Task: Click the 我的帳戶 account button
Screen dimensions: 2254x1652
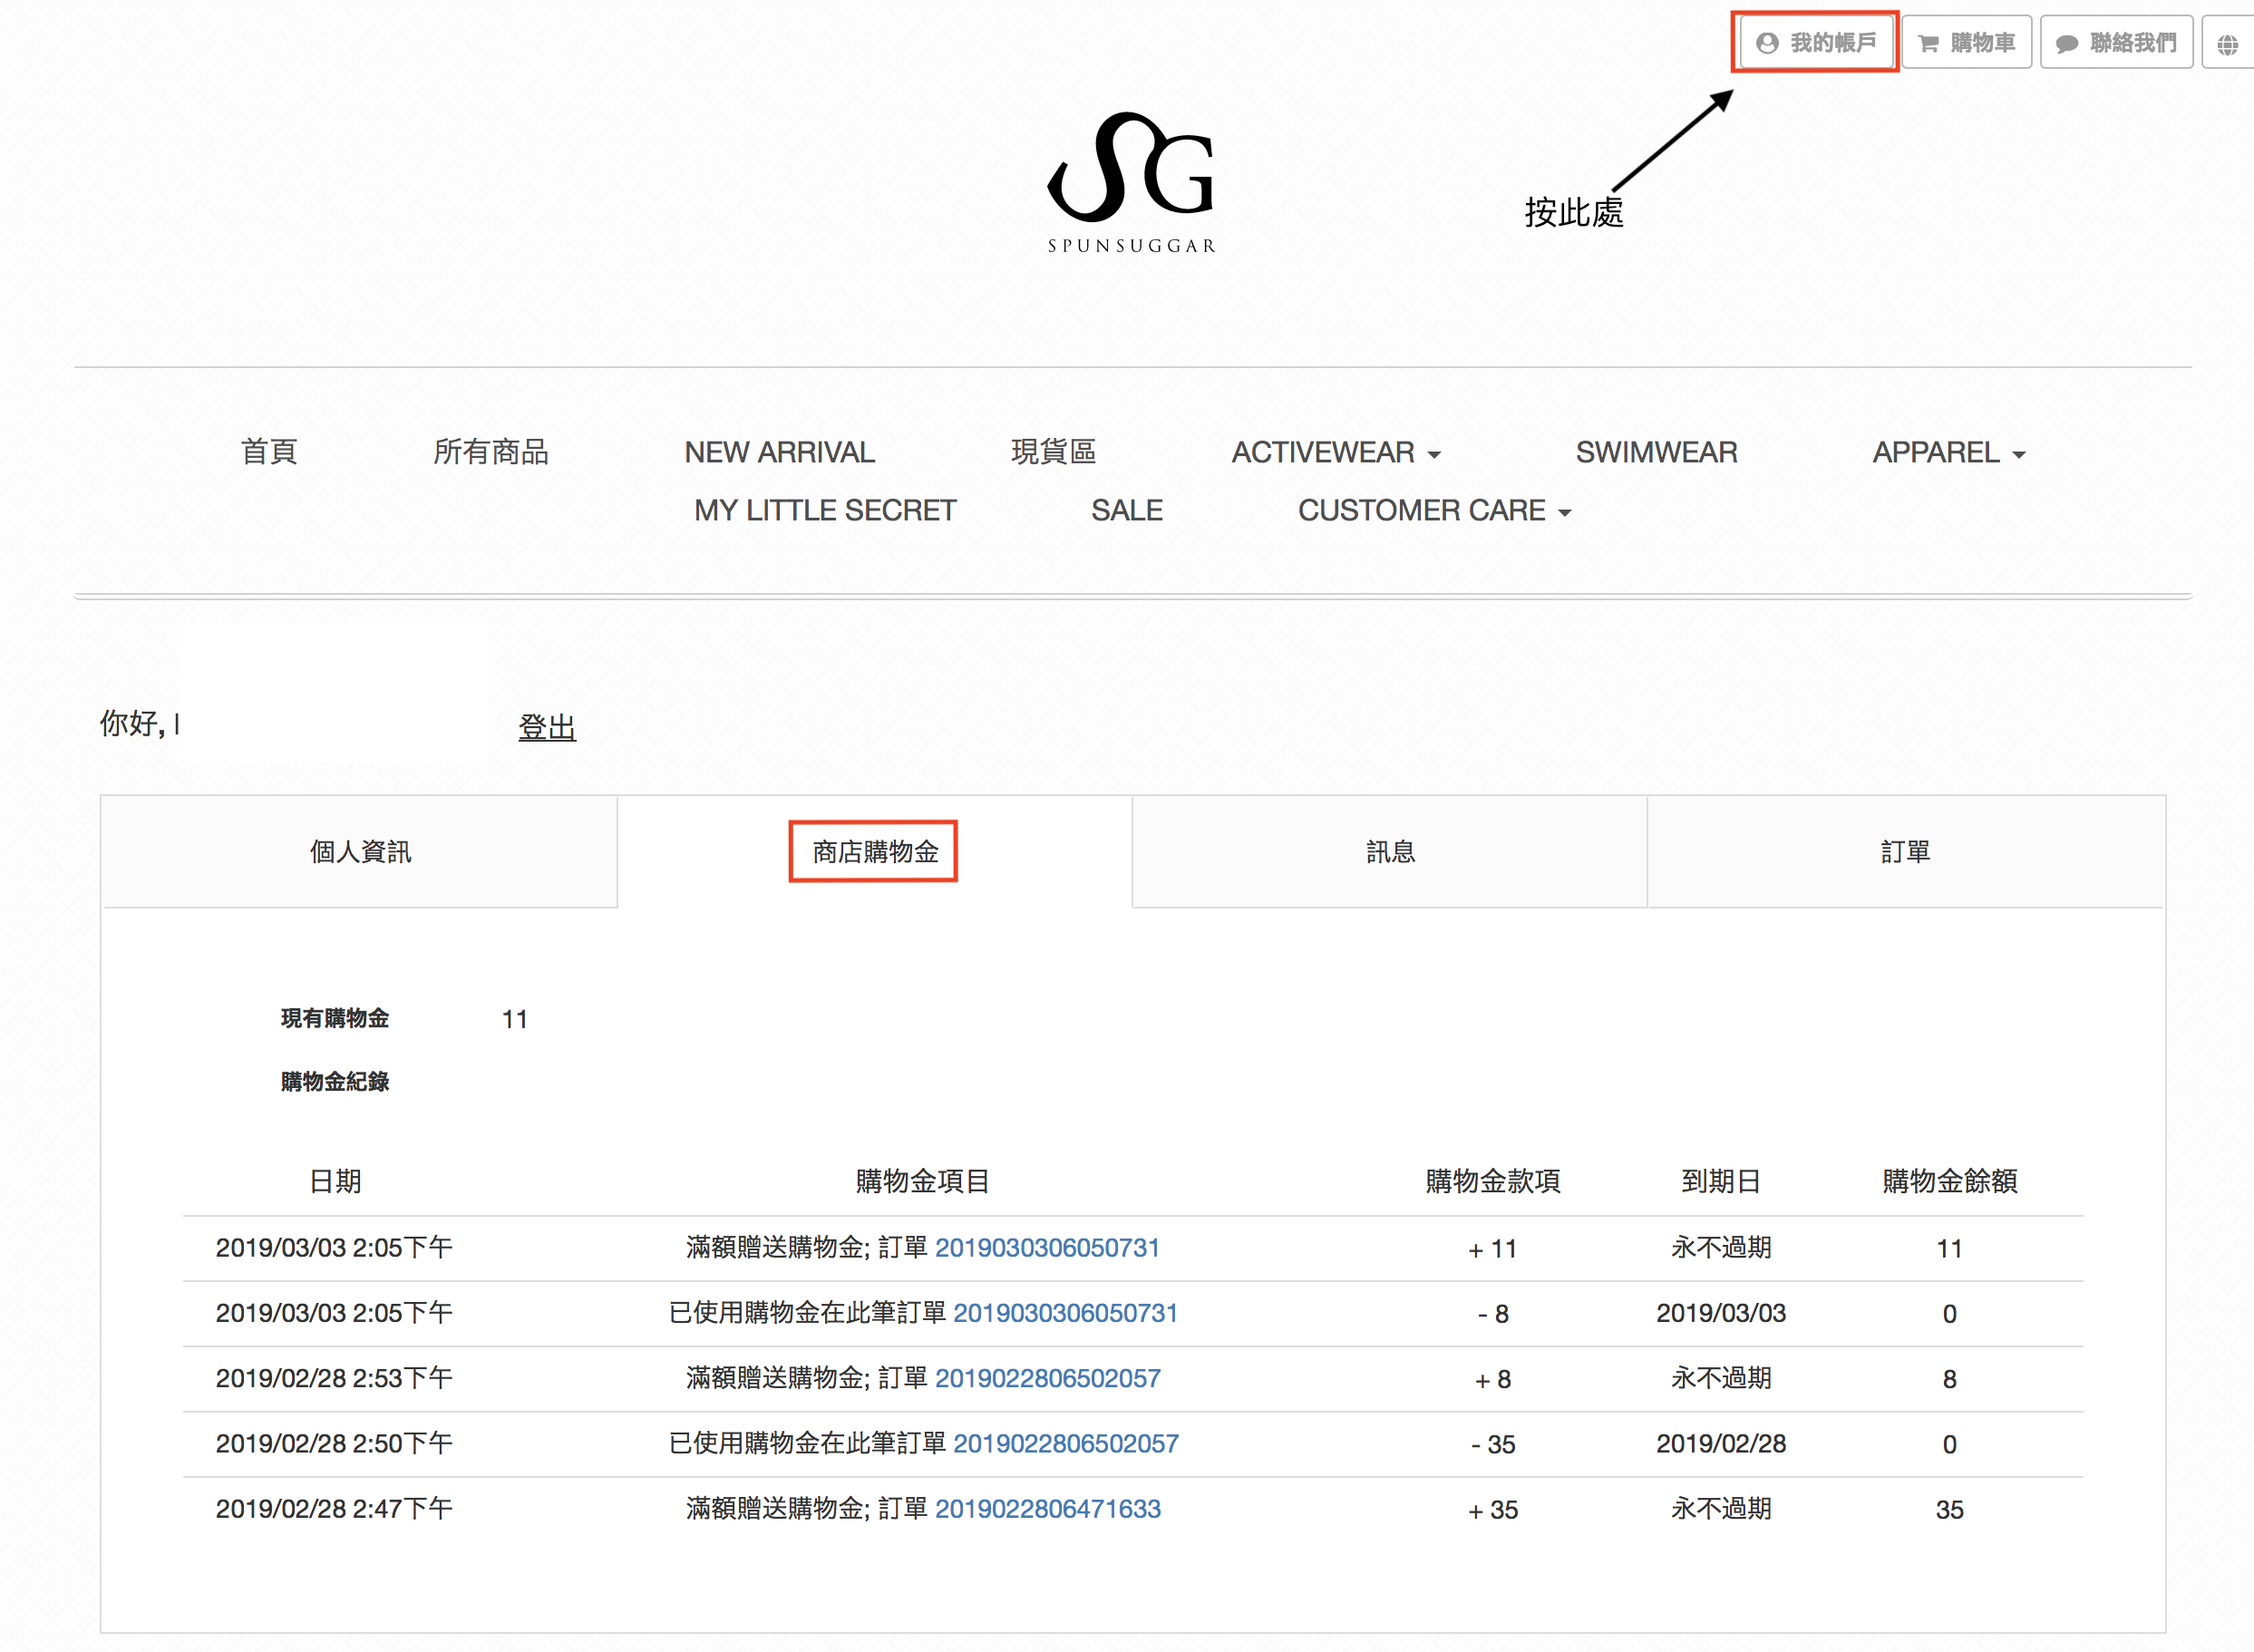Action: (x=1815, y=42)
